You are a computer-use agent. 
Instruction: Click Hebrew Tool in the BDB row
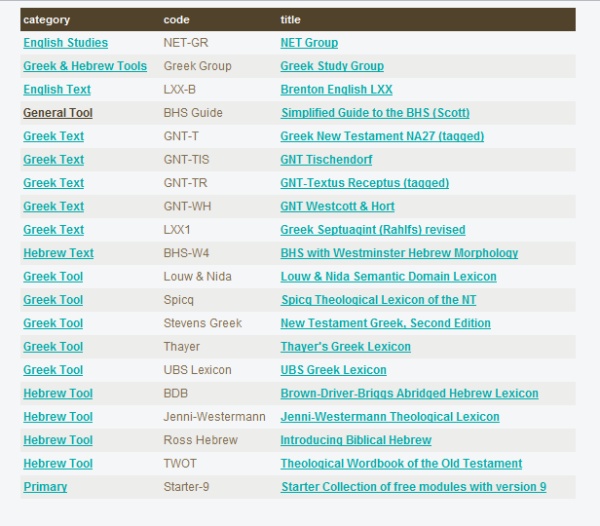click(x=58, y=393)
